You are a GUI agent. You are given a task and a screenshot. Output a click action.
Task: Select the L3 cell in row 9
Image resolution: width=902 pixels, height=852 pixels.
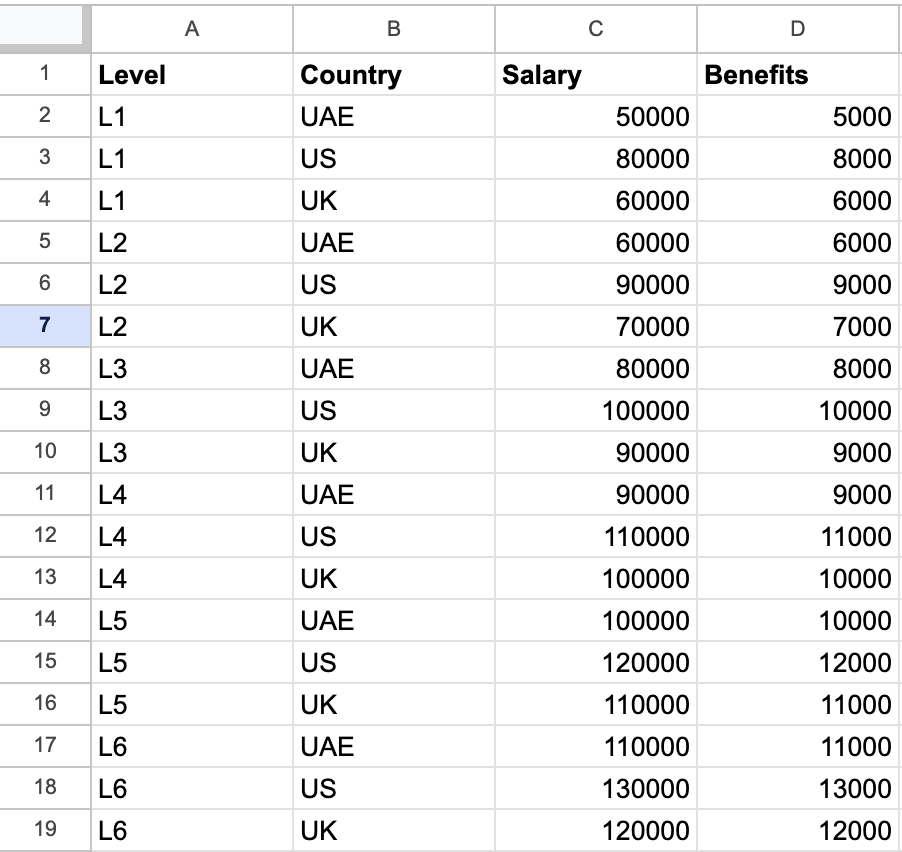coord(192,411)
